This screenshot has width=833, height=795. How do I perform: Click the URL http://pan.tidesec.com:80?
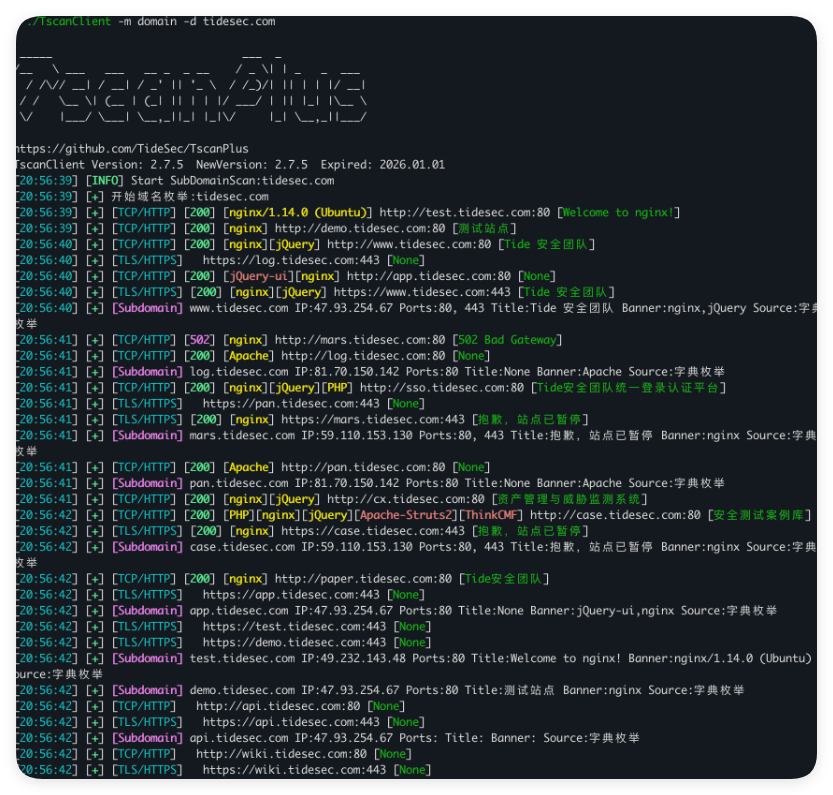point(363,468)
